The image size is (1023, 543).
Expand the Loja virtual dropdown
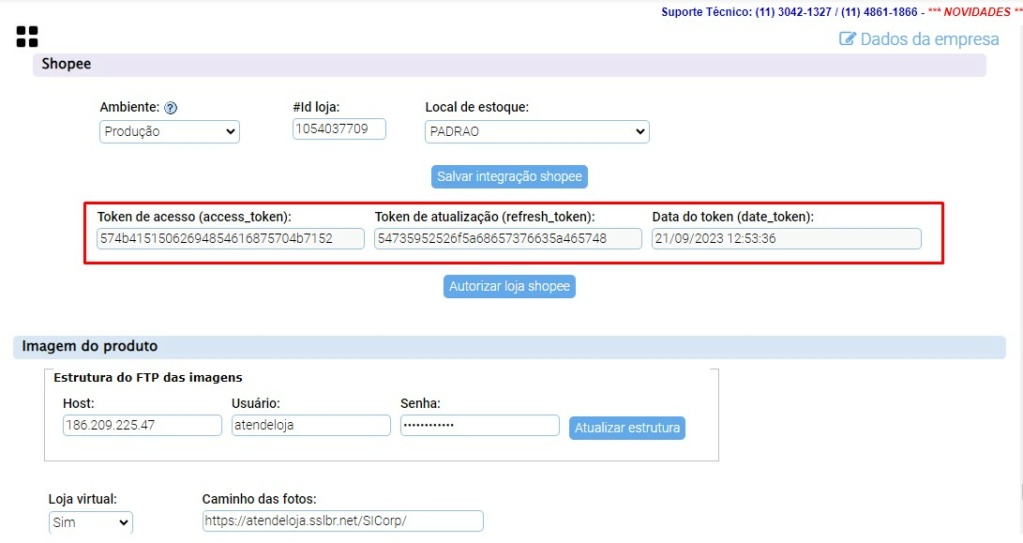click(91, 522)
